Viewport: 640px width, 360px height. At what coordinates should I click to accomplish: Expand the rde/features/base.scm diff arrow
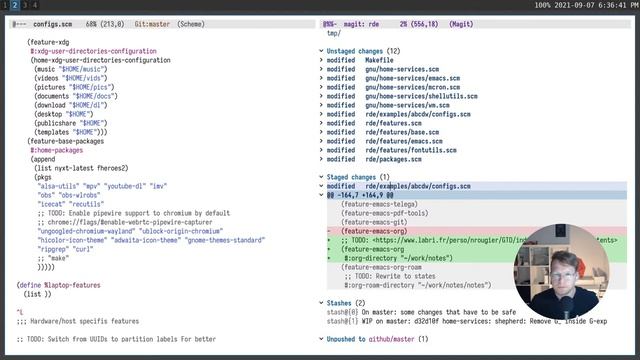(321, 132)
